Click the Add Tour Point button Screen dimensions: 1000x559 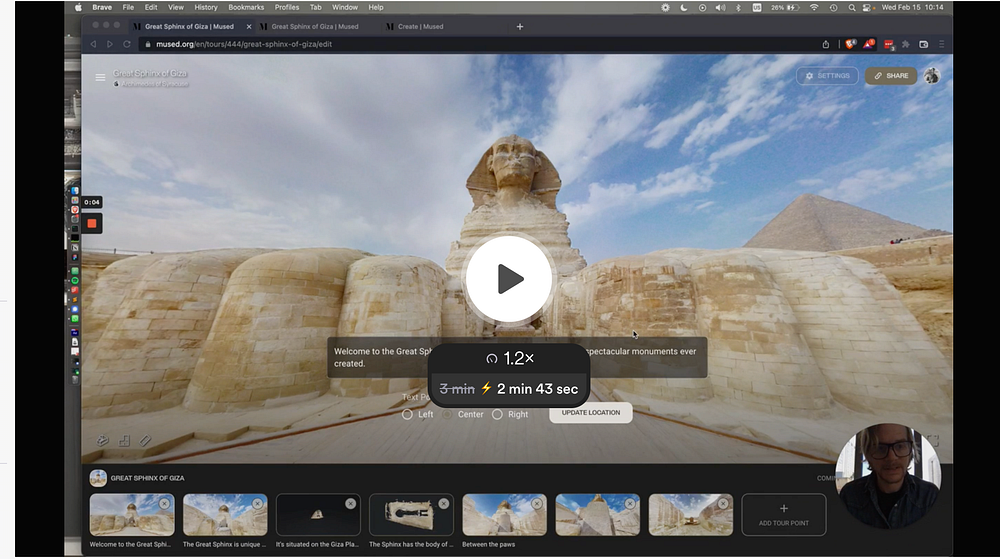784,514
